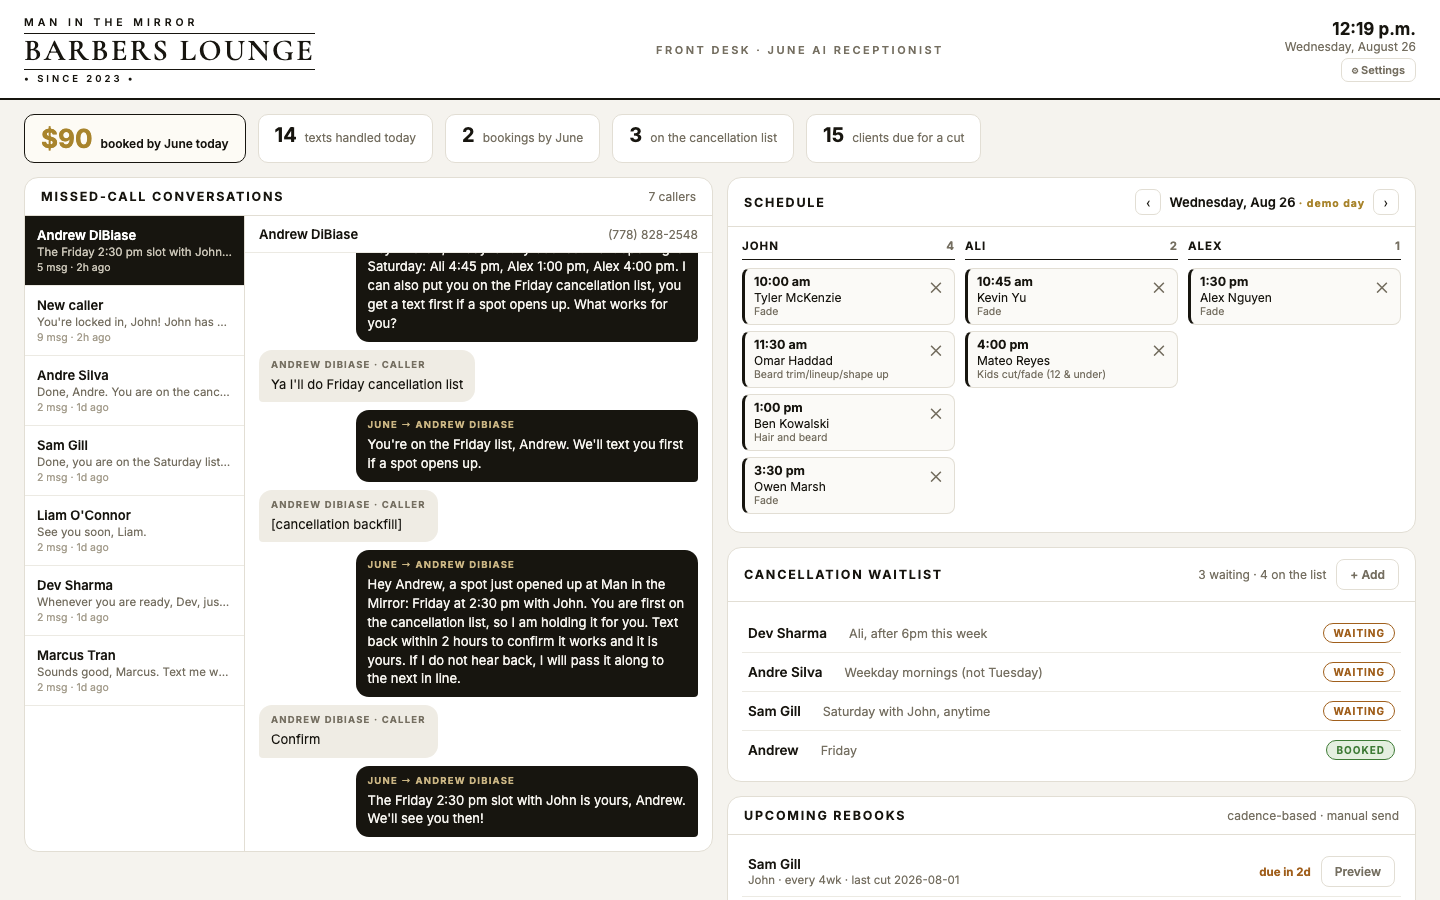The height and width of the screenshot is (900, 1440).
Task: Open the New caller conversation
Action: [x=134, y=321]
